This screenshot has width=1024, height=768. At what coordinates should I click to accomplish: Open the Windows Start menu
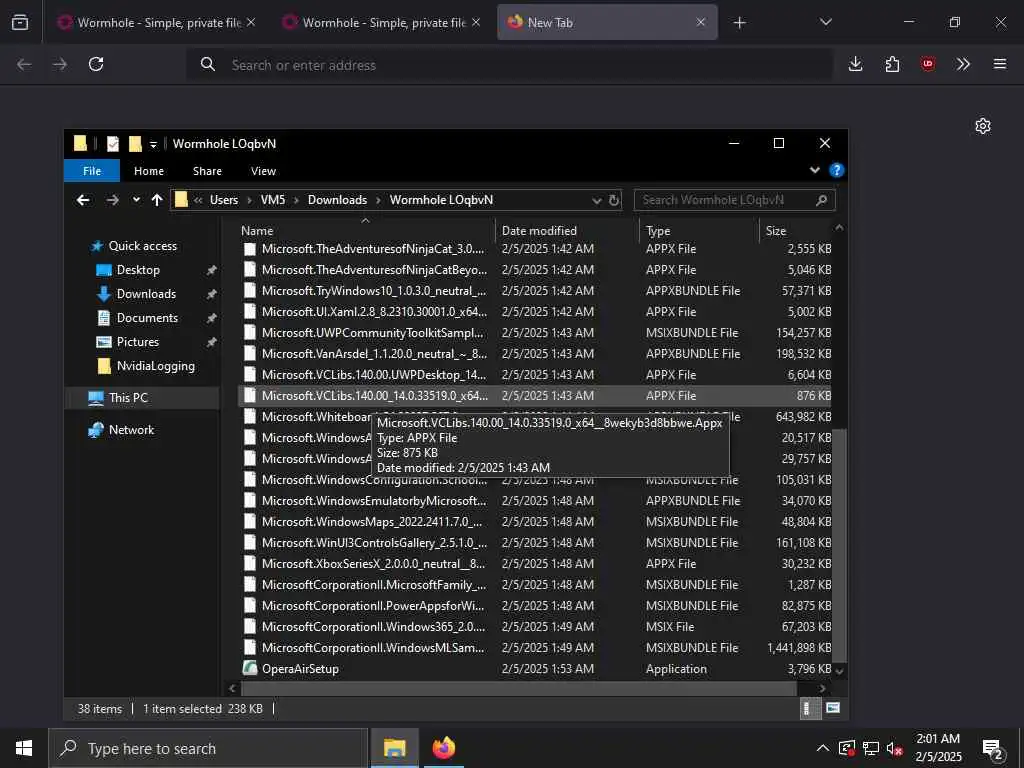(x=24, y=748)
